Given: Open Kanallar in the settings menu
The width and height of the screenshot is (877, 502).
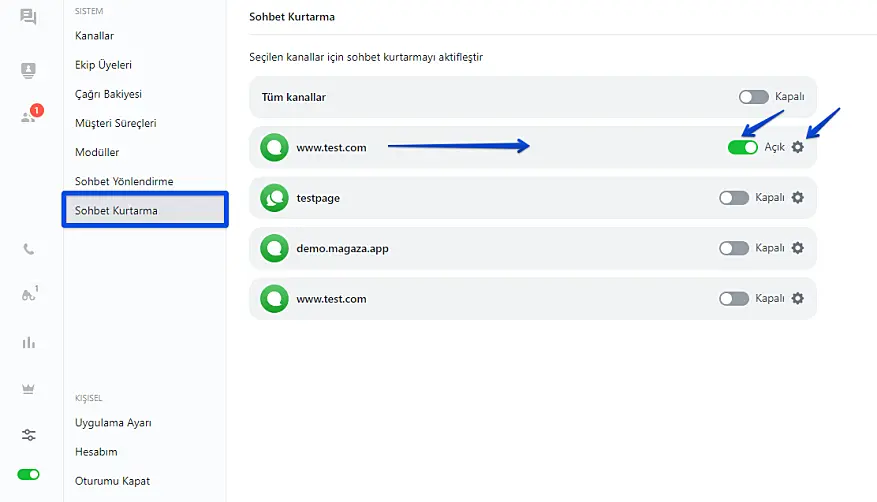Looking at the screenshot, I should point(94,36).
